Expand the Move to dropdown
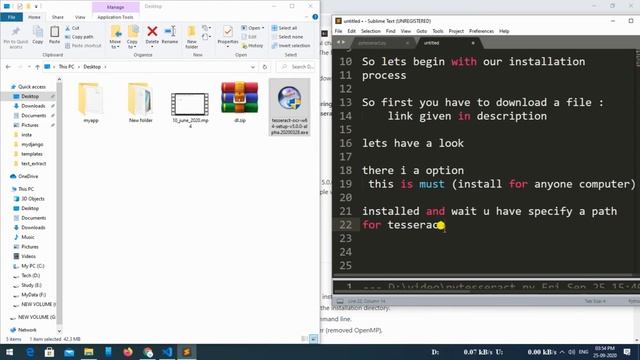 [115, 44]
